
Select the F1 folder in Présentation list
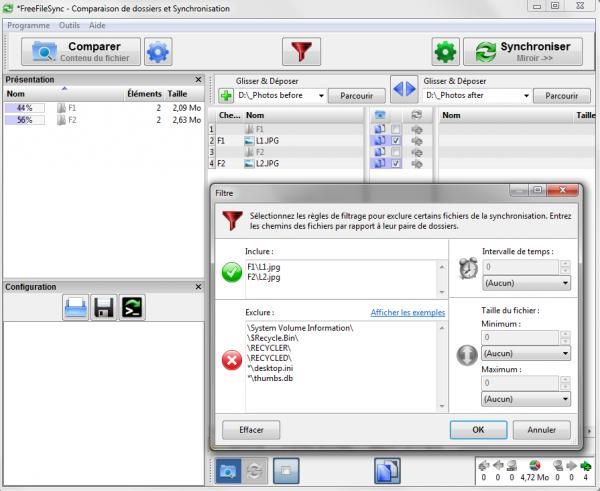103,108
